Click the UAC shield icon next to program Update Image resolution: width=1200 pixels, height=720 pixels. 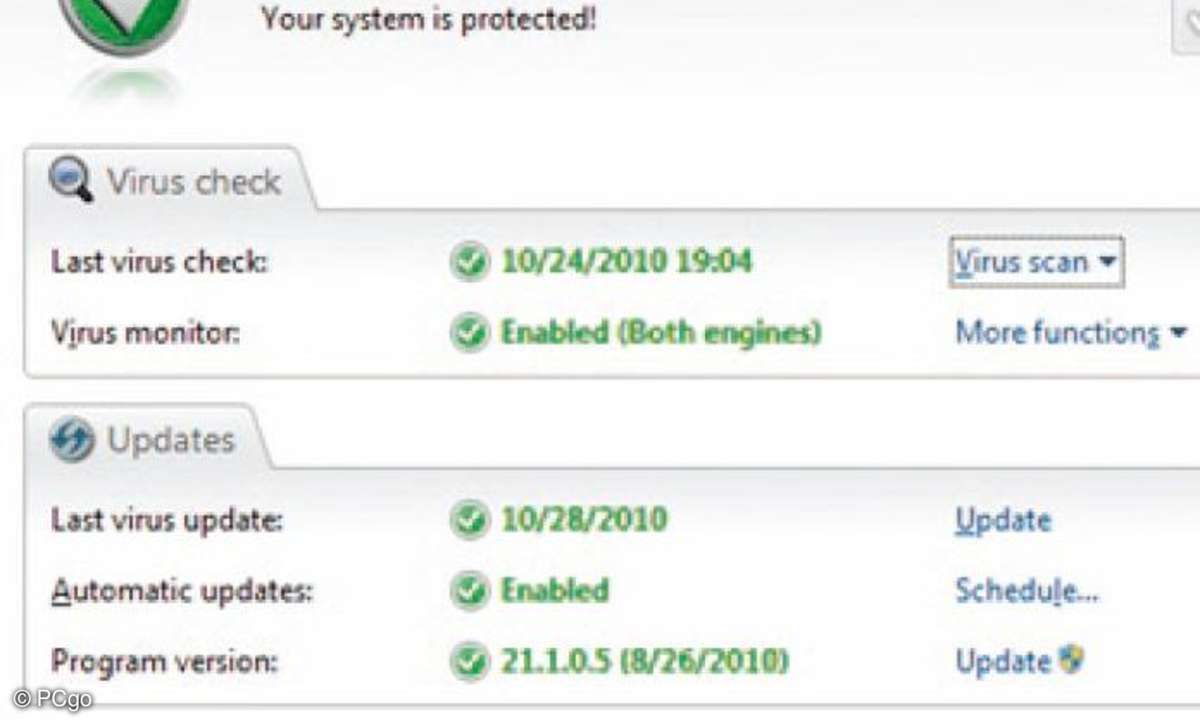[1071, 660]
